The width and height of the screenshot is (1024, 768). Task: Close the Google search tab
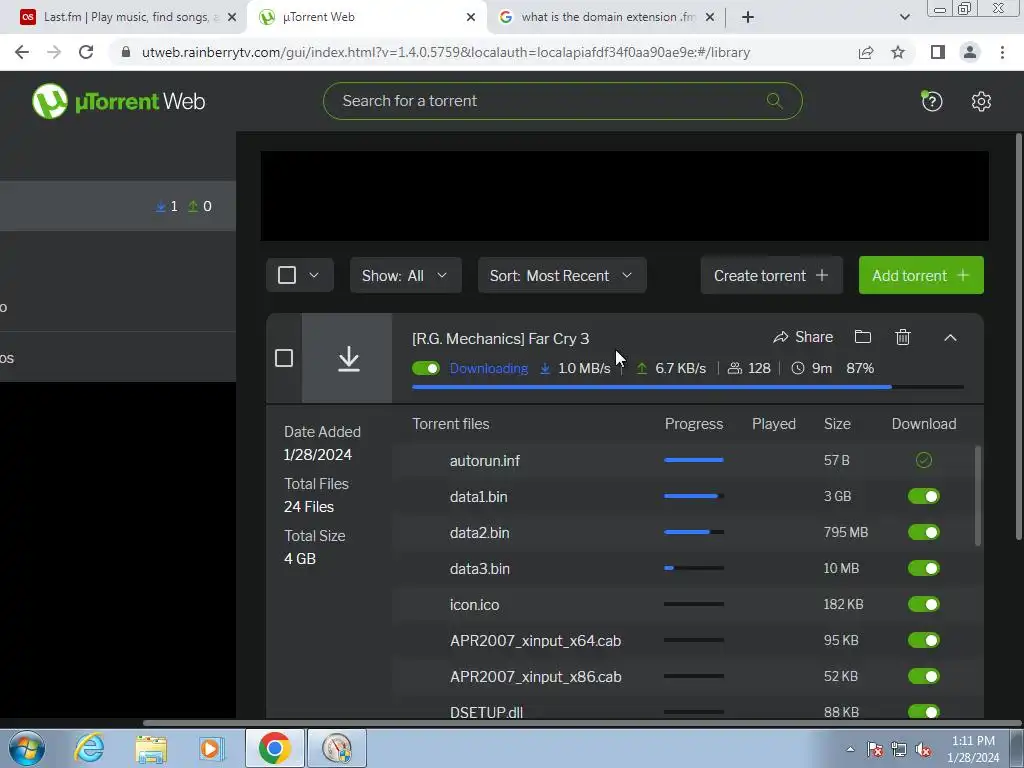click(710, 18)
